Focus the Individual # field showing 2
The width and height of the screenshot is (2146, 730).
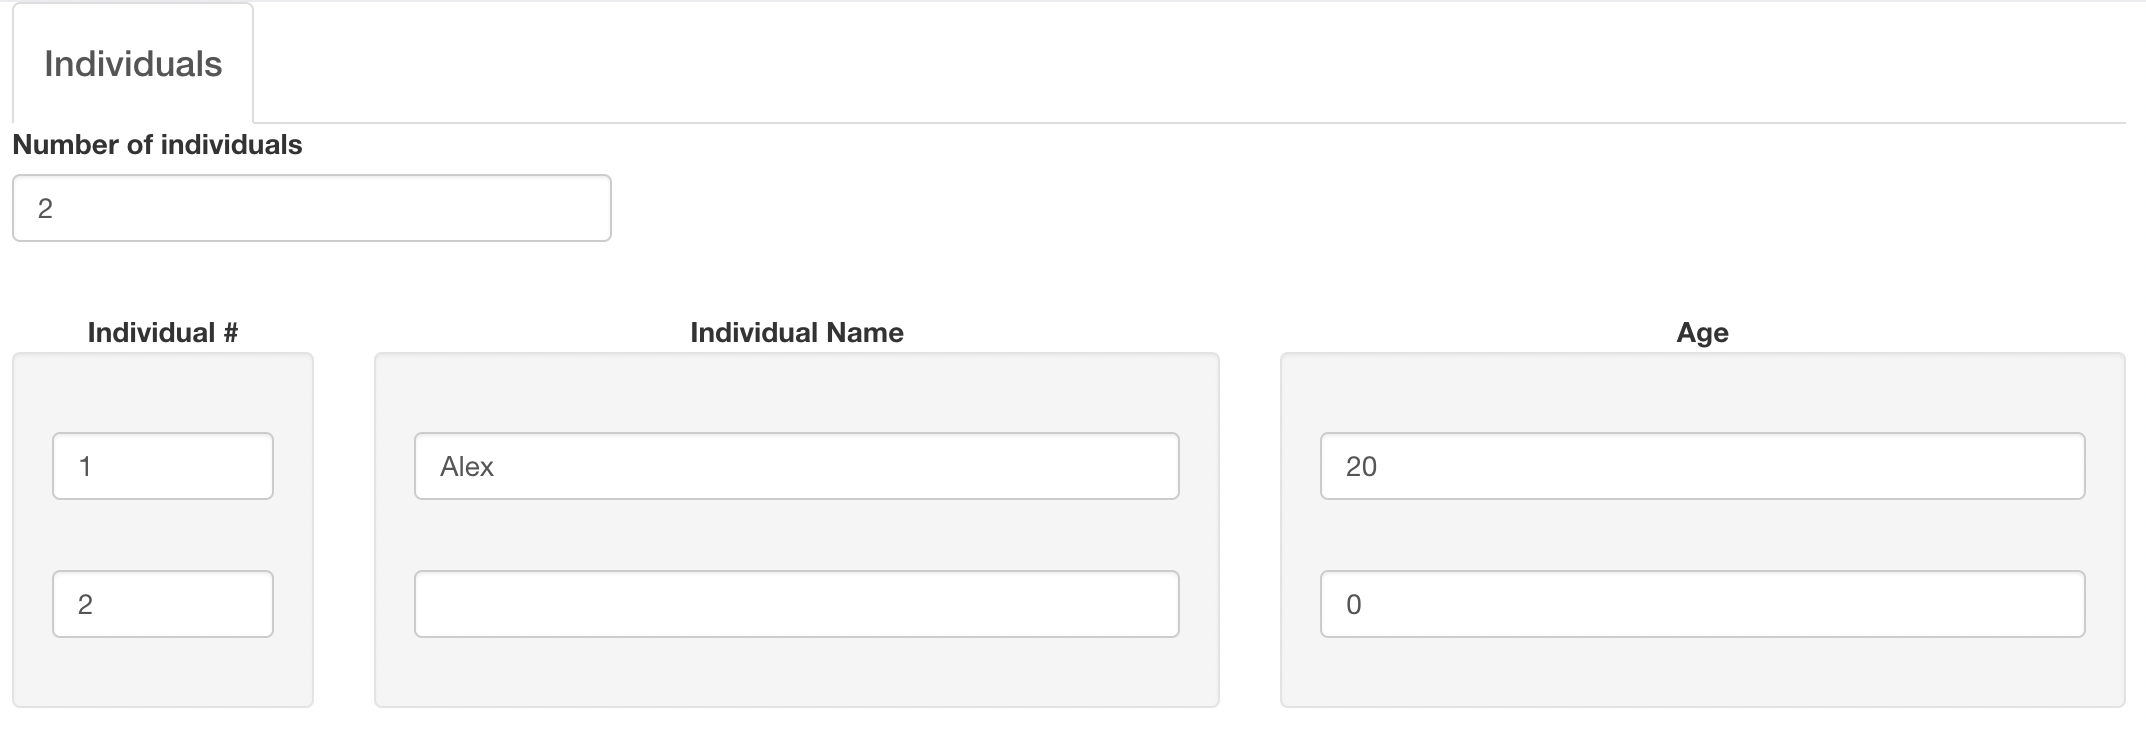[x=162, y=604]
